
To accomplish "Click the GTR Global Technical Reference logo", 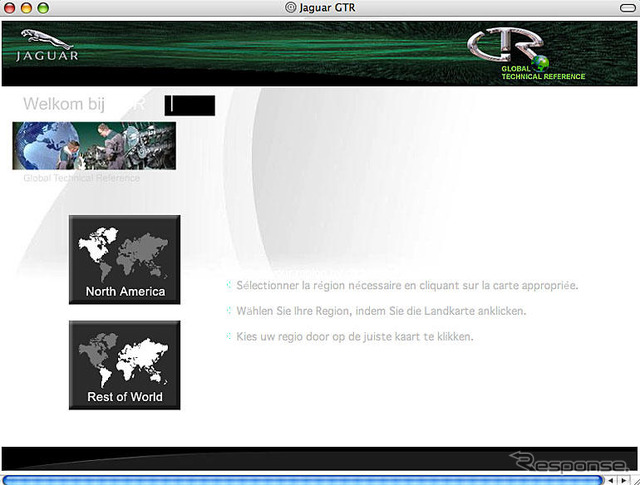I will coord(526,54).
